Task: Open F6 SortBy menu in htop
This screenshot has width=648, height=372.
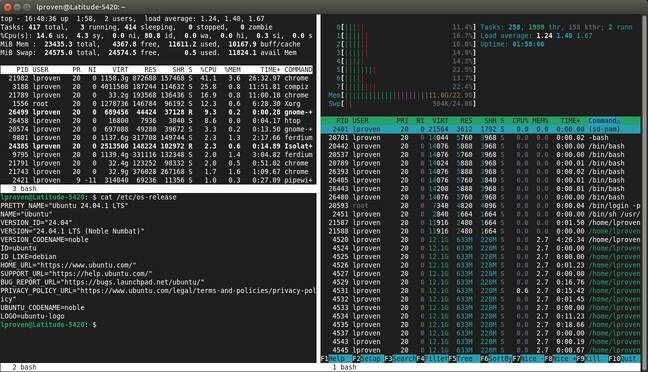Action: coord(496,359)
